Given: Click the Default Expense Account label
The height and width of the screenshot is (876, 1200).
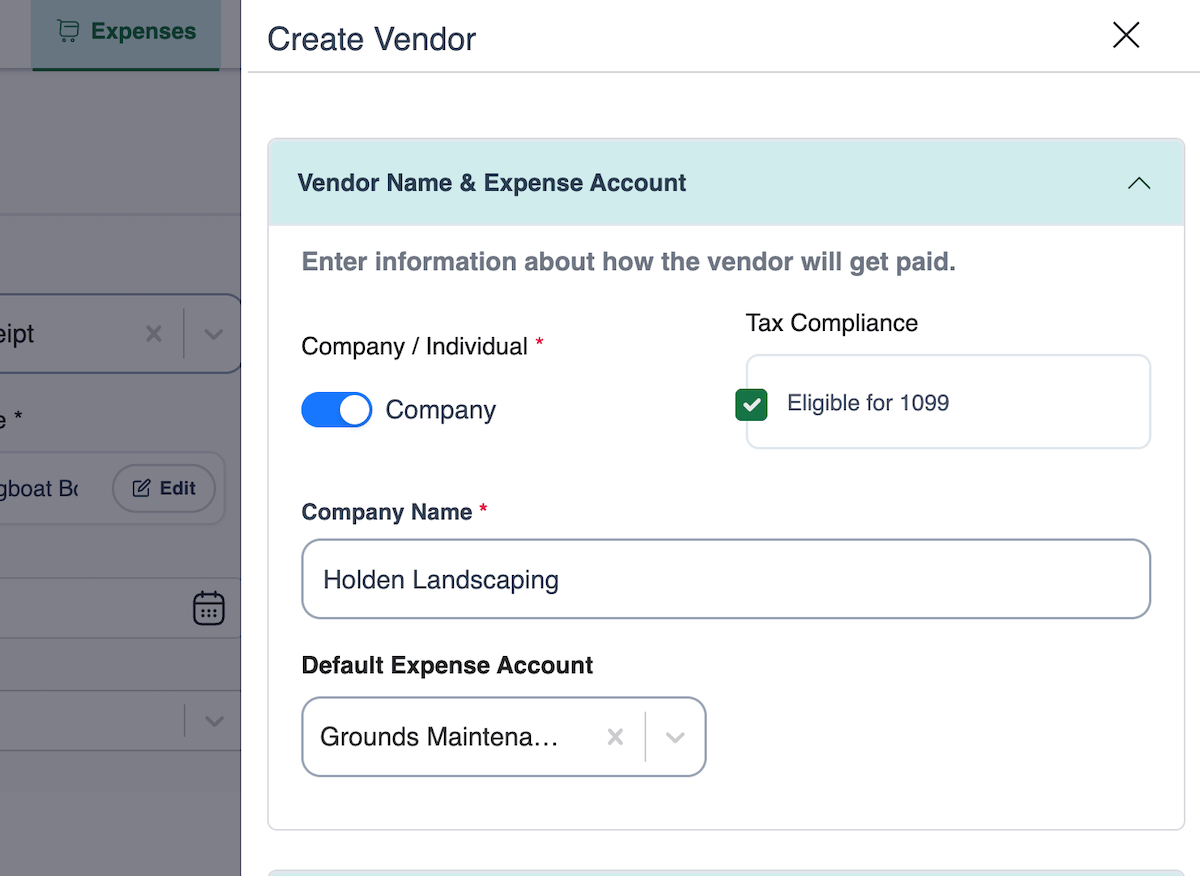Looking at the screenshot, I should [x=447, y=665].
